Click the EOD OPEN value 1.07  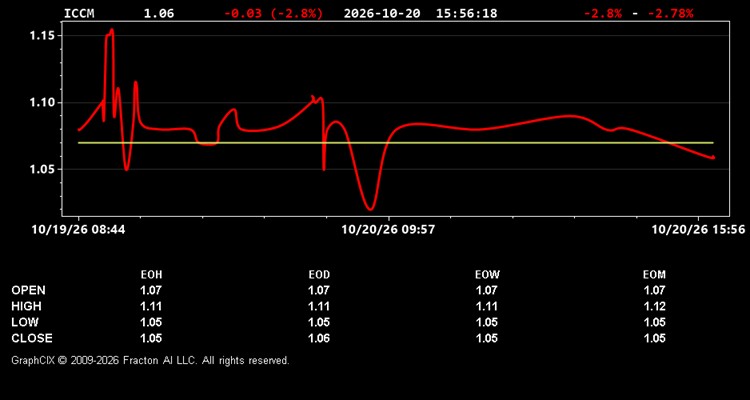pyautogui.click(x=319, y=290)
